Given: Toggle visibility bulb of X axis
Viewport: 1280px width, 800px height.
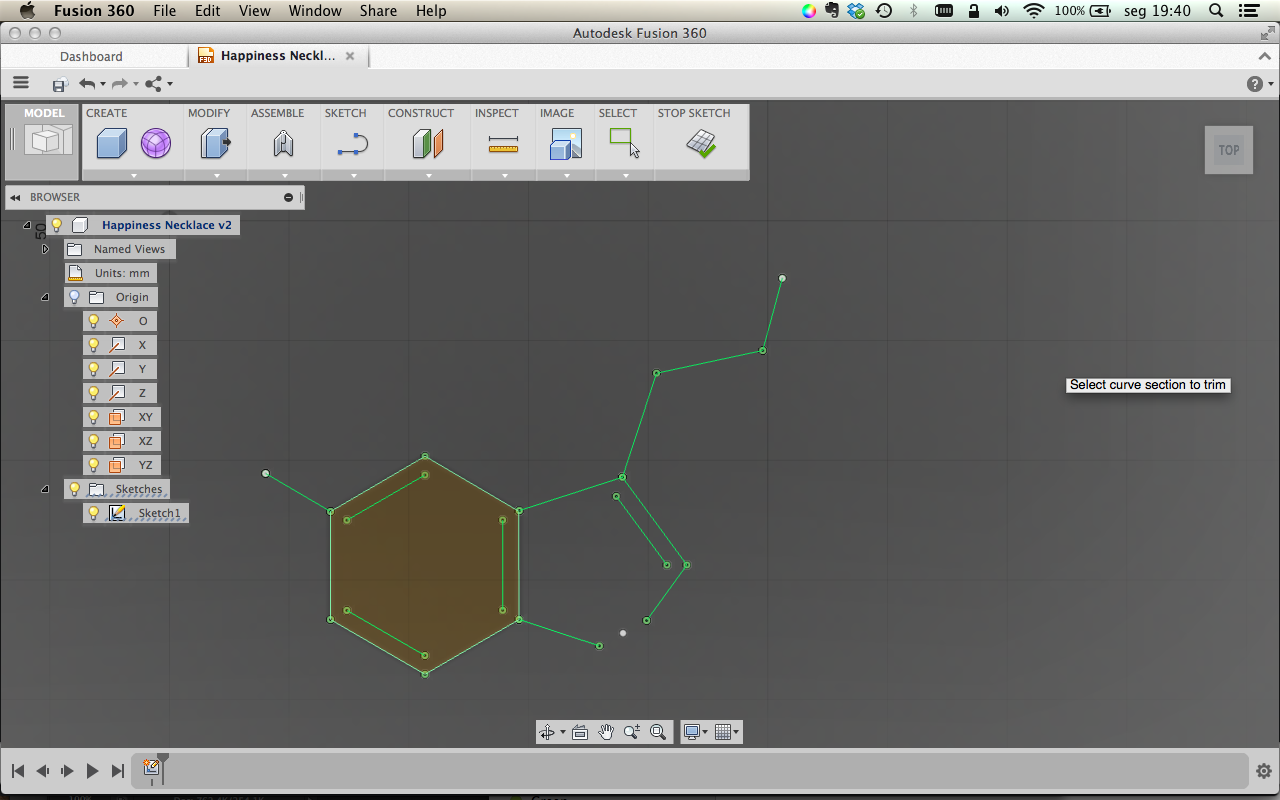Looking at the screenshot, I should coord(94,345).
